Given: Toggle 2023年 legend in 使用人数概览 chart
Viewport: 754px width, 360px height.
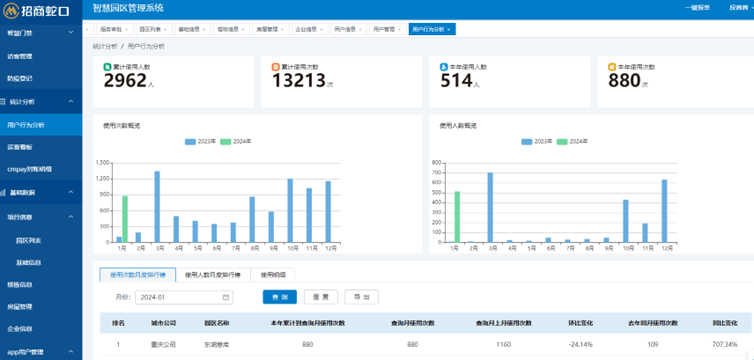Looking at the screenshot, I should 536,142.
